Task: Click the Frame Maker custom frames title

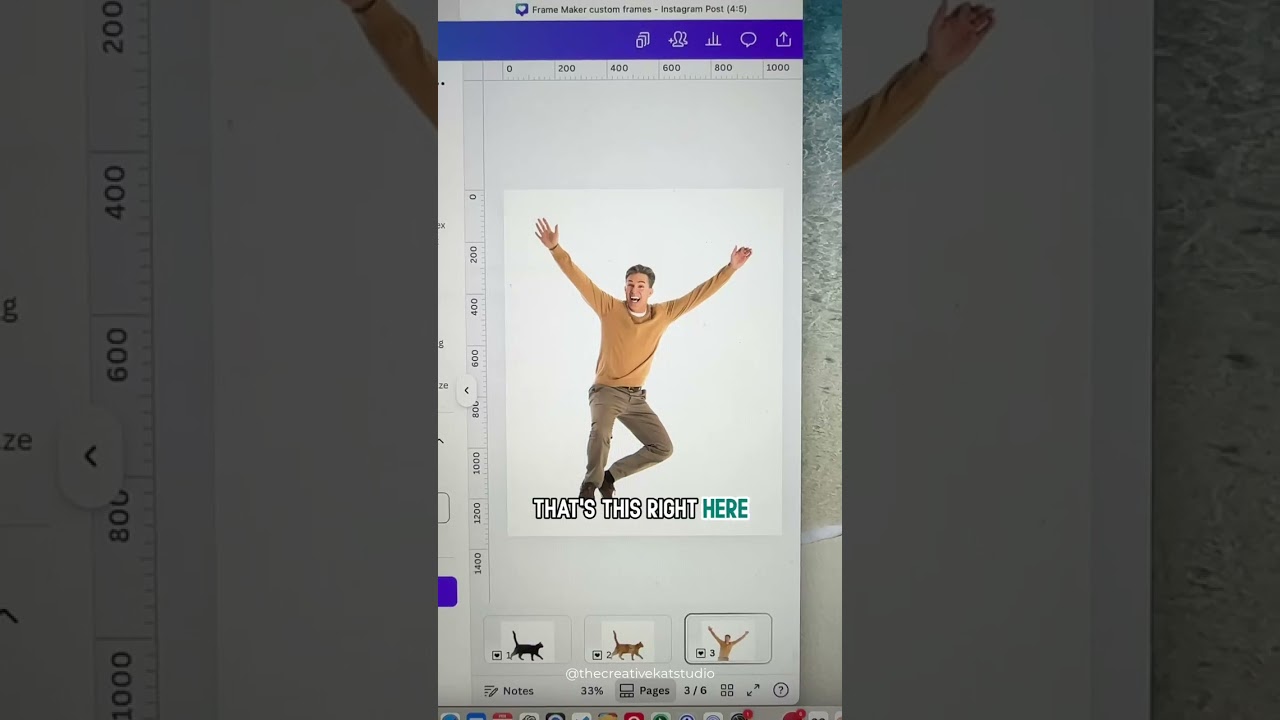Action: 639,9
